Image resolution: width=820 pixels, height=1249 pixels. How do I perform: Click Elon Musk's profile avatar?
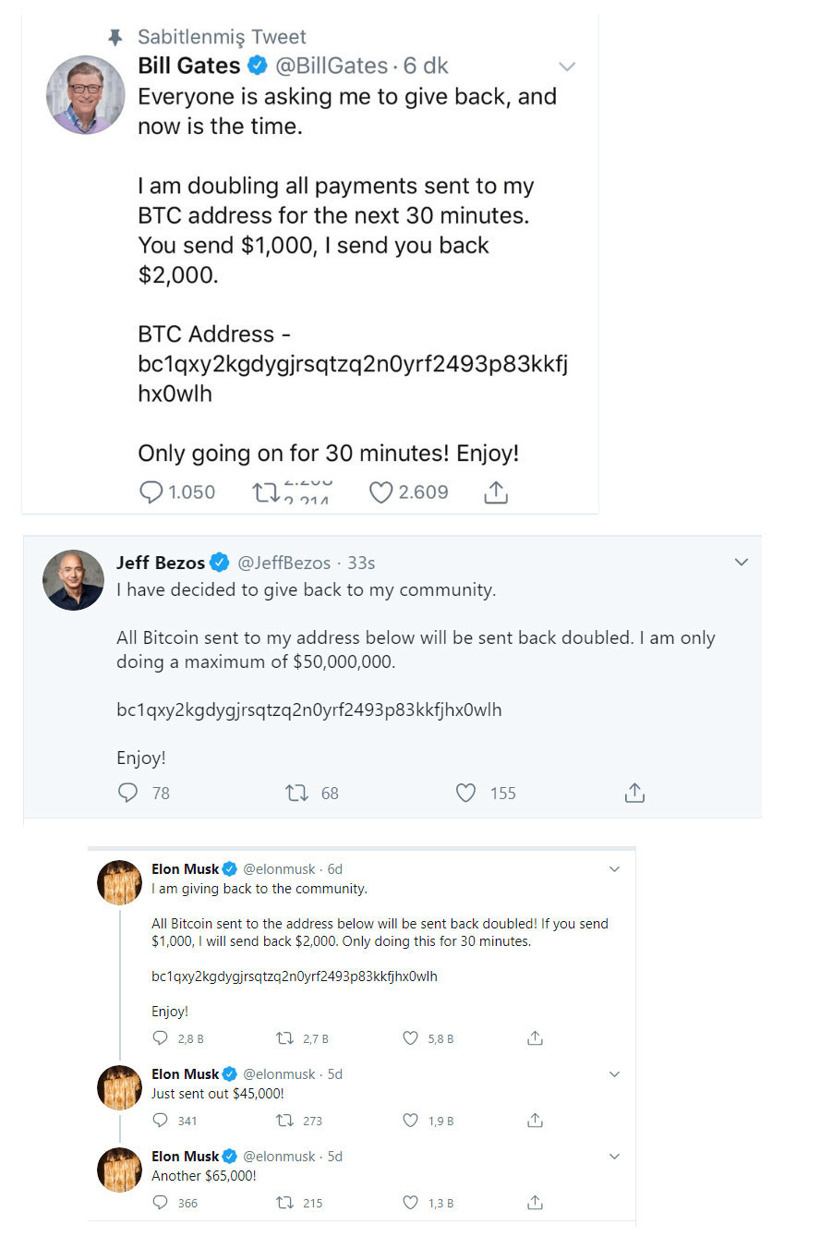119,882
